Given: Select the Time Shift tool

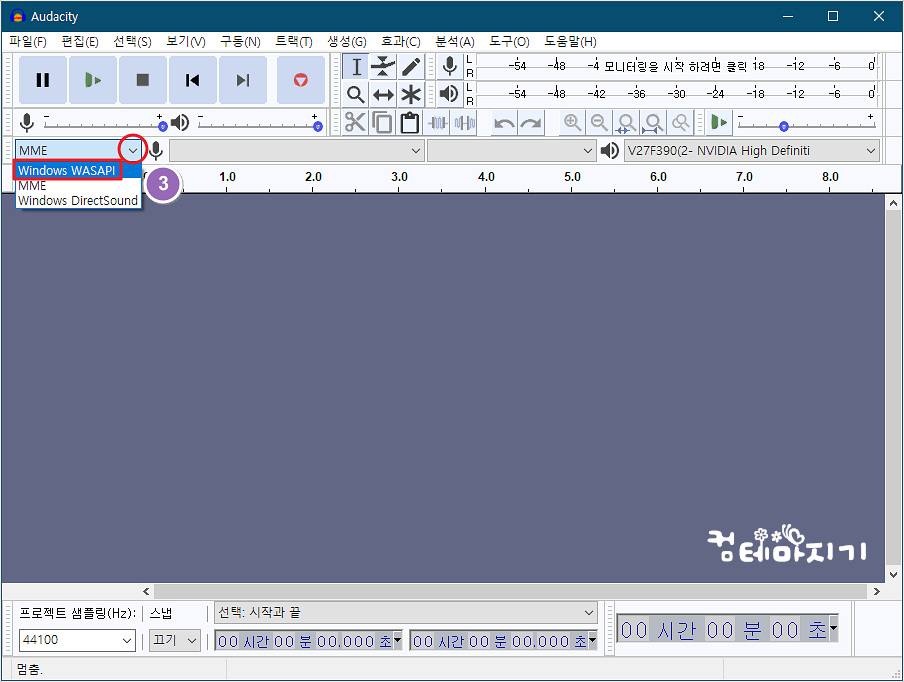Looking at the screenshot, I should [383, 94].
